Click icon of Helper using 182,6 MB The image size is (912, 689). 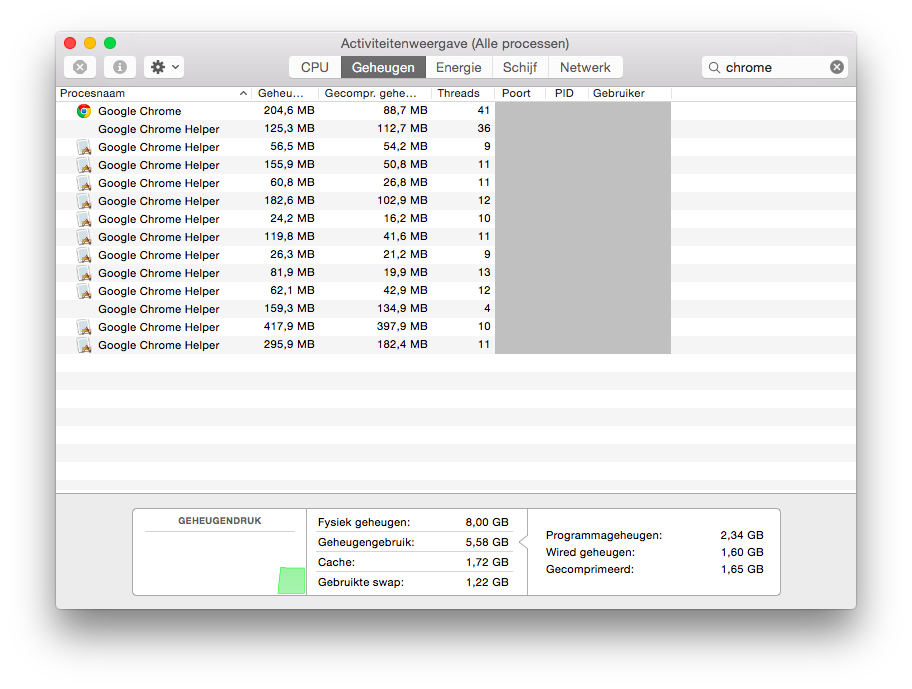[84, 201]
